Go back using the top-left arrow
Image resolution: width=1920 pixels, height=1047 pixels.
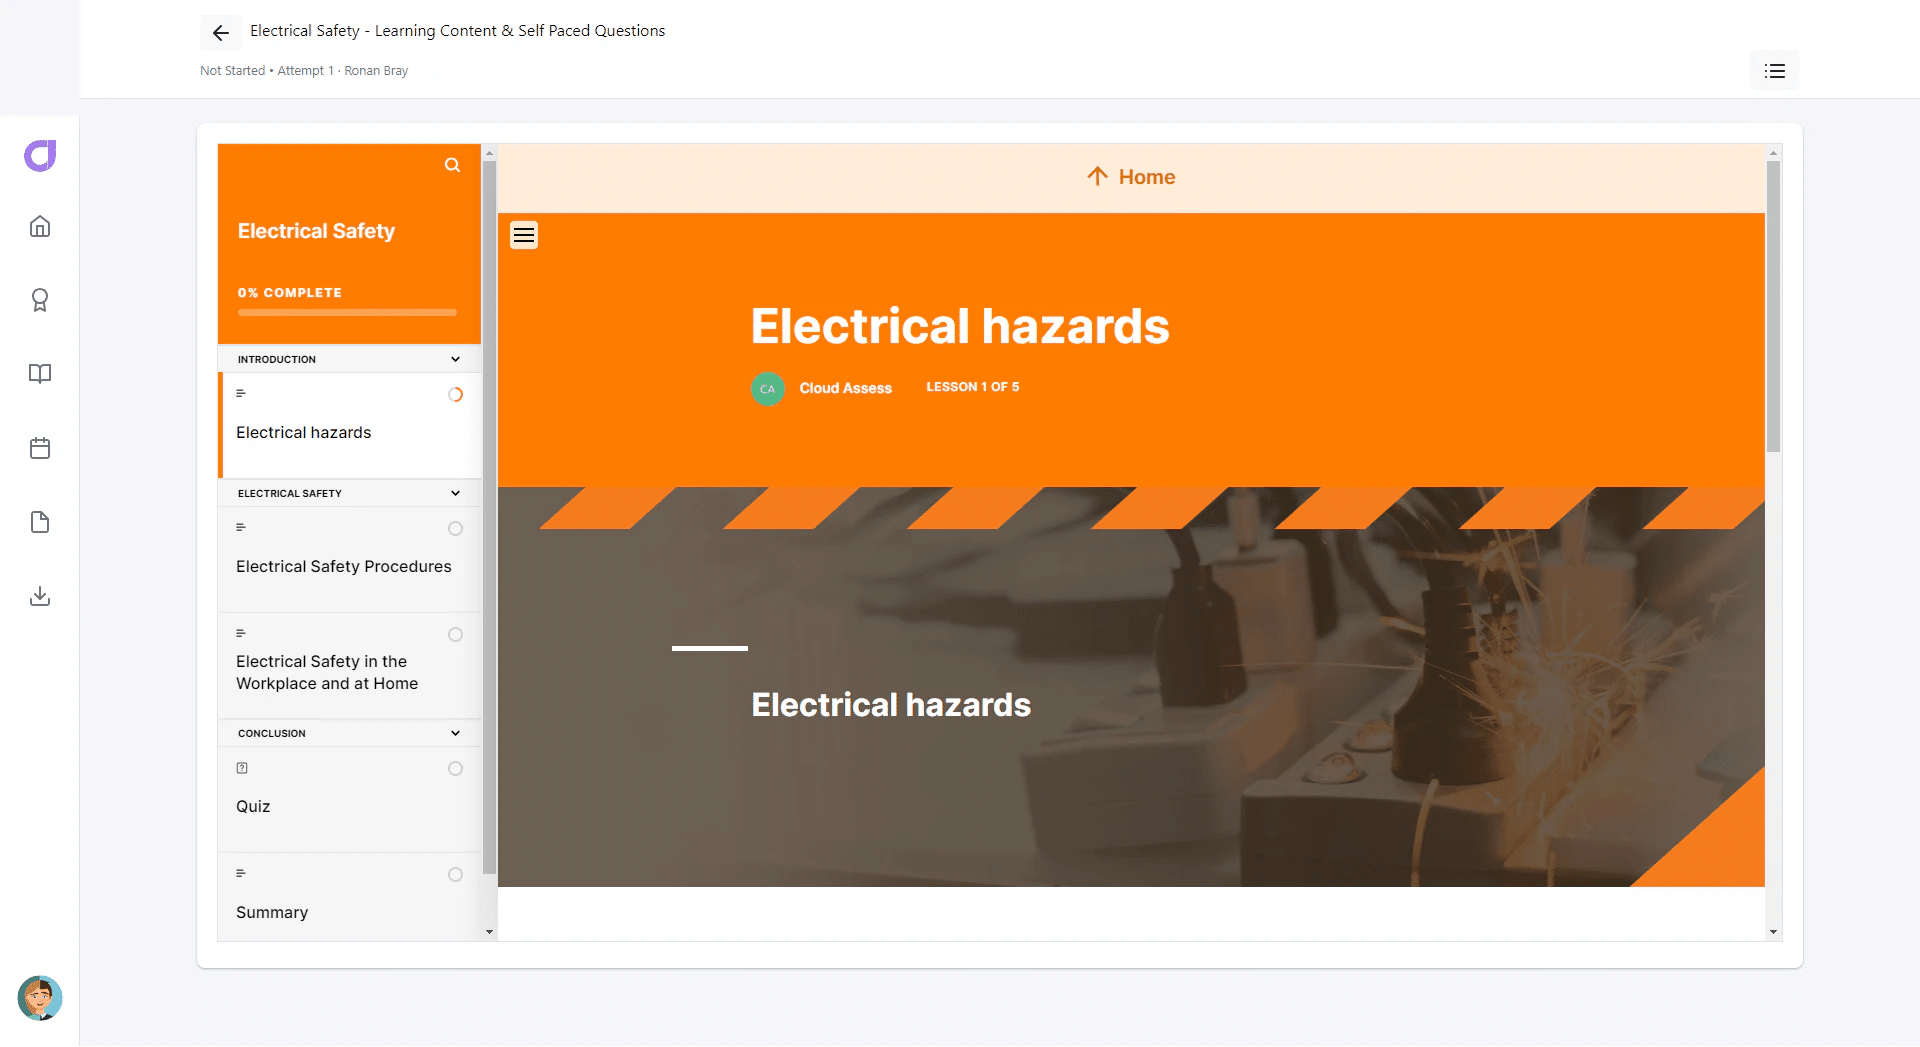coord(220,32)
